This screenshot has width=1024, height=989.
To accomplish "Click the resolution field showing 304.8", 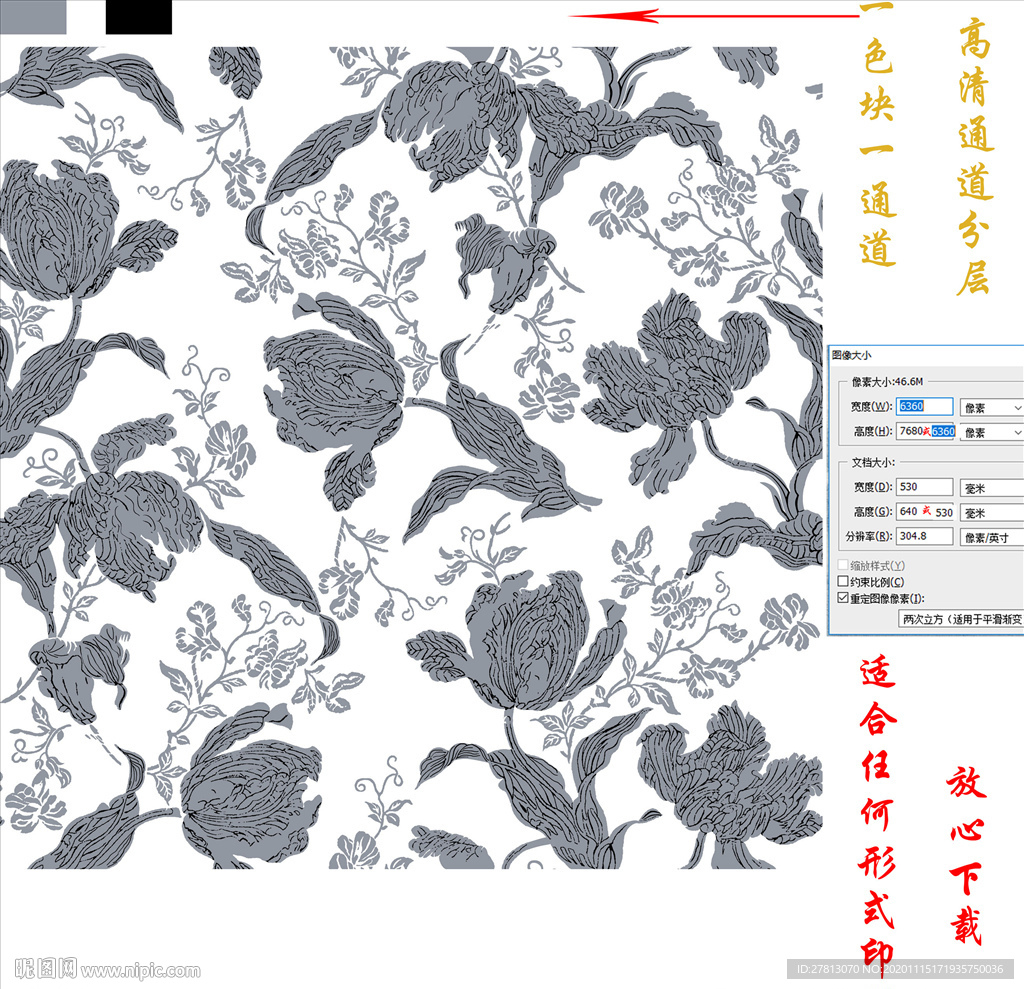I will click(924, 536).
